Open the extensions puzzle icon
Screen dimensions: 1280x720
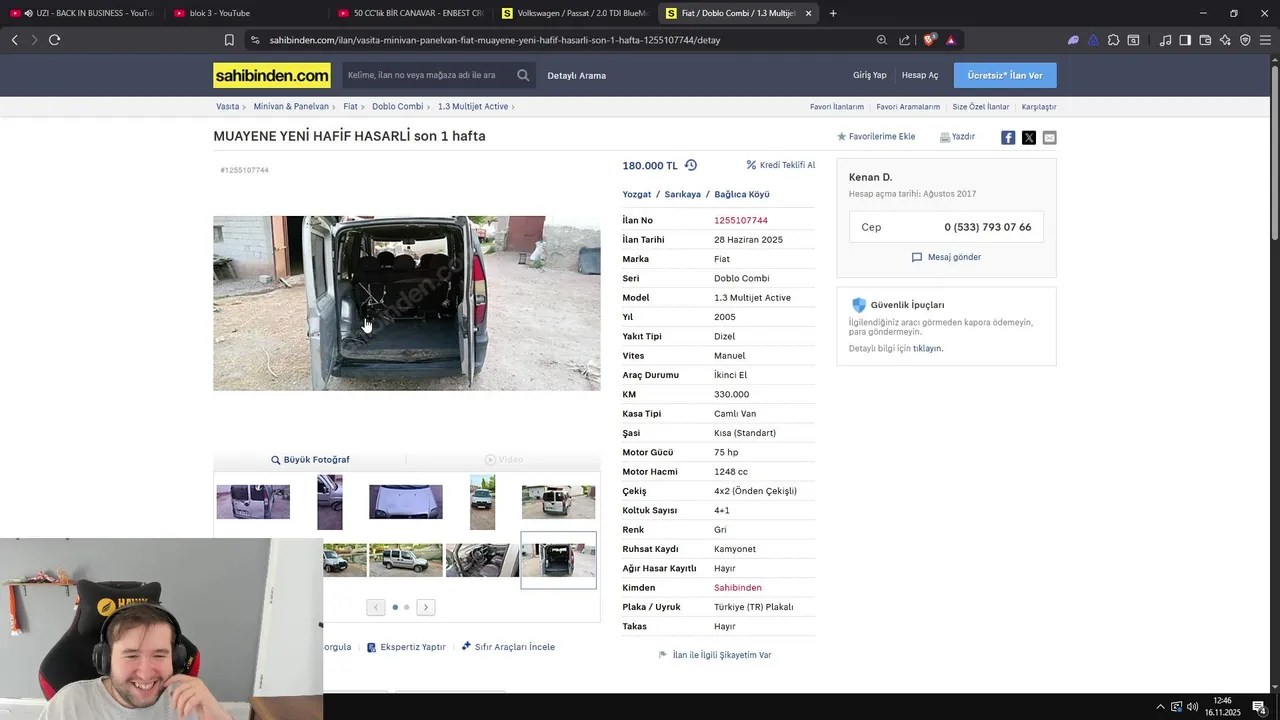point(1113,40)
